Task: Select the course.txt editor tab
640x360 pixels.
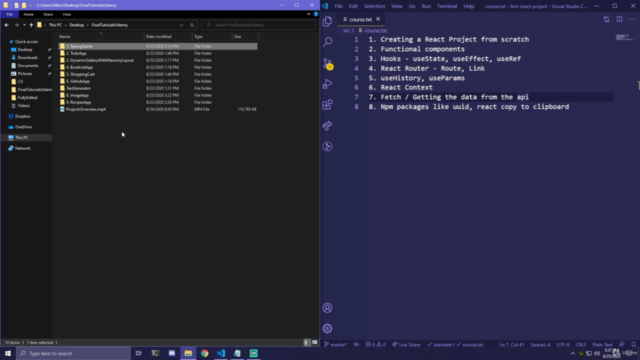Action: pyautogui.click(x=360, y=19)
